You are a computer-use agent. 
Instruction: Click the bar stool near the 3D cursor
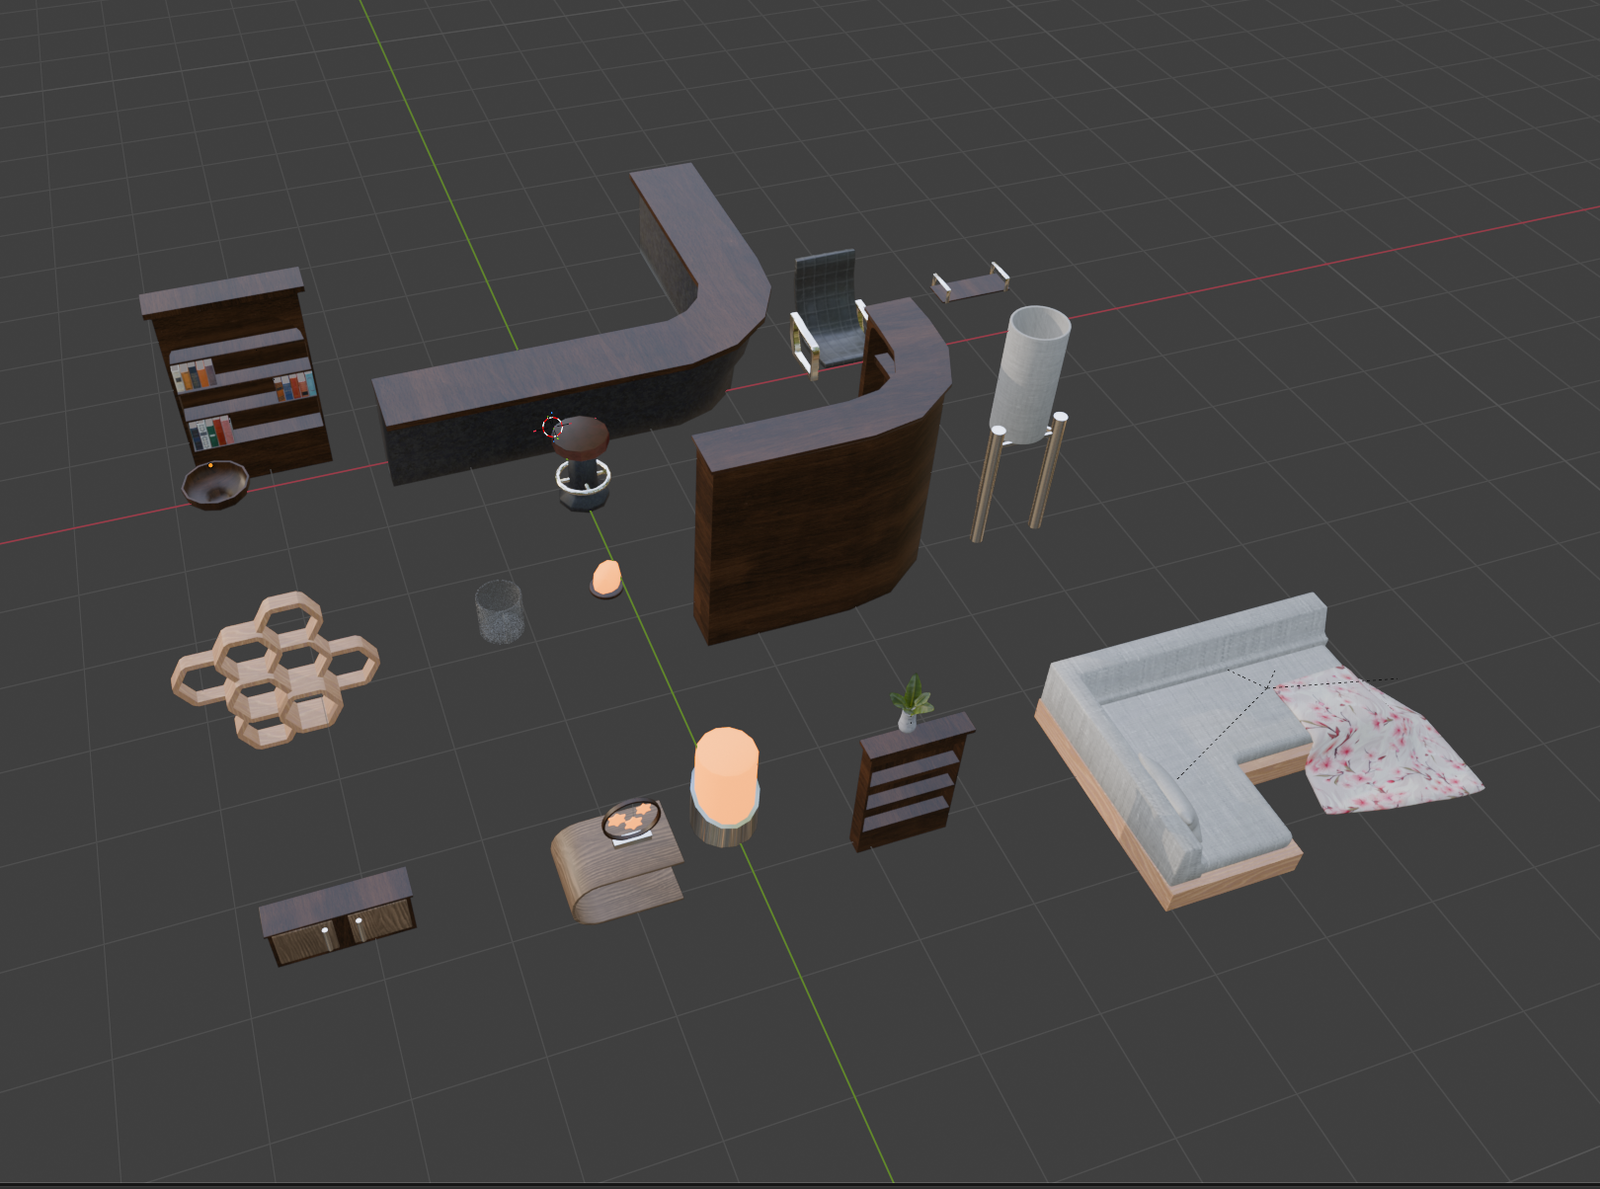pyautogui.click(x=583, y=460)
